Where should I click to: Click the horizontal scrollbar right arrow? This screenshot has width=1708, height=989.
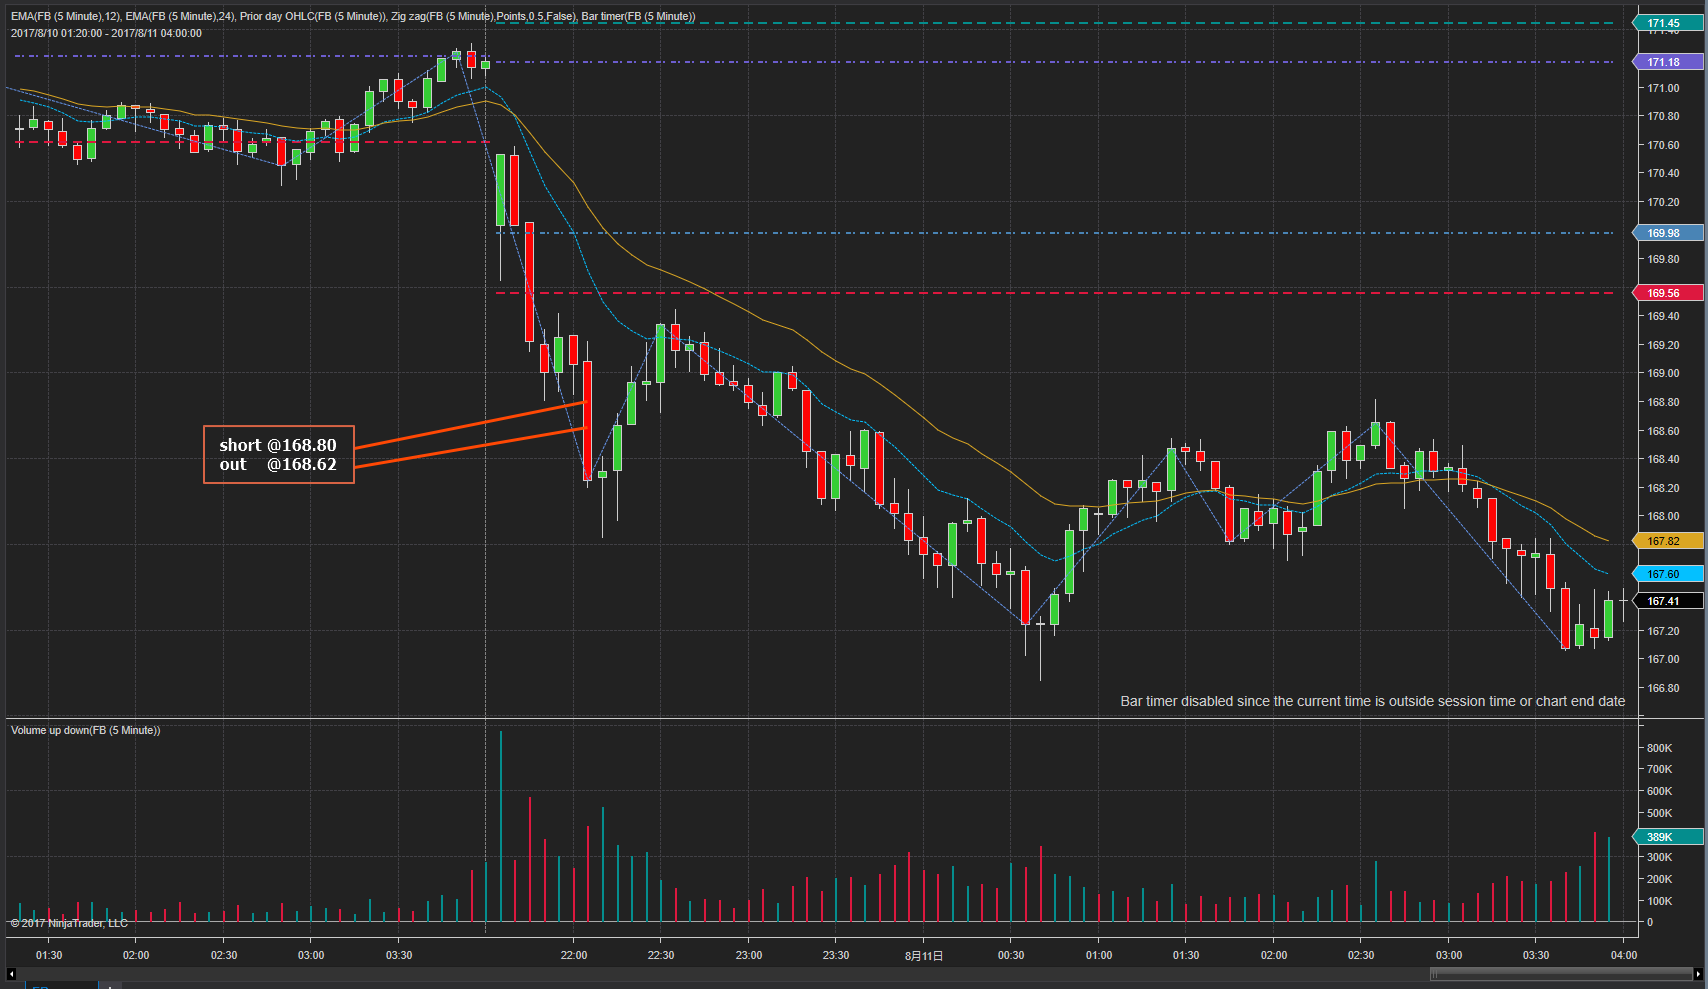pyautogui.click(x=1697, y=973)
